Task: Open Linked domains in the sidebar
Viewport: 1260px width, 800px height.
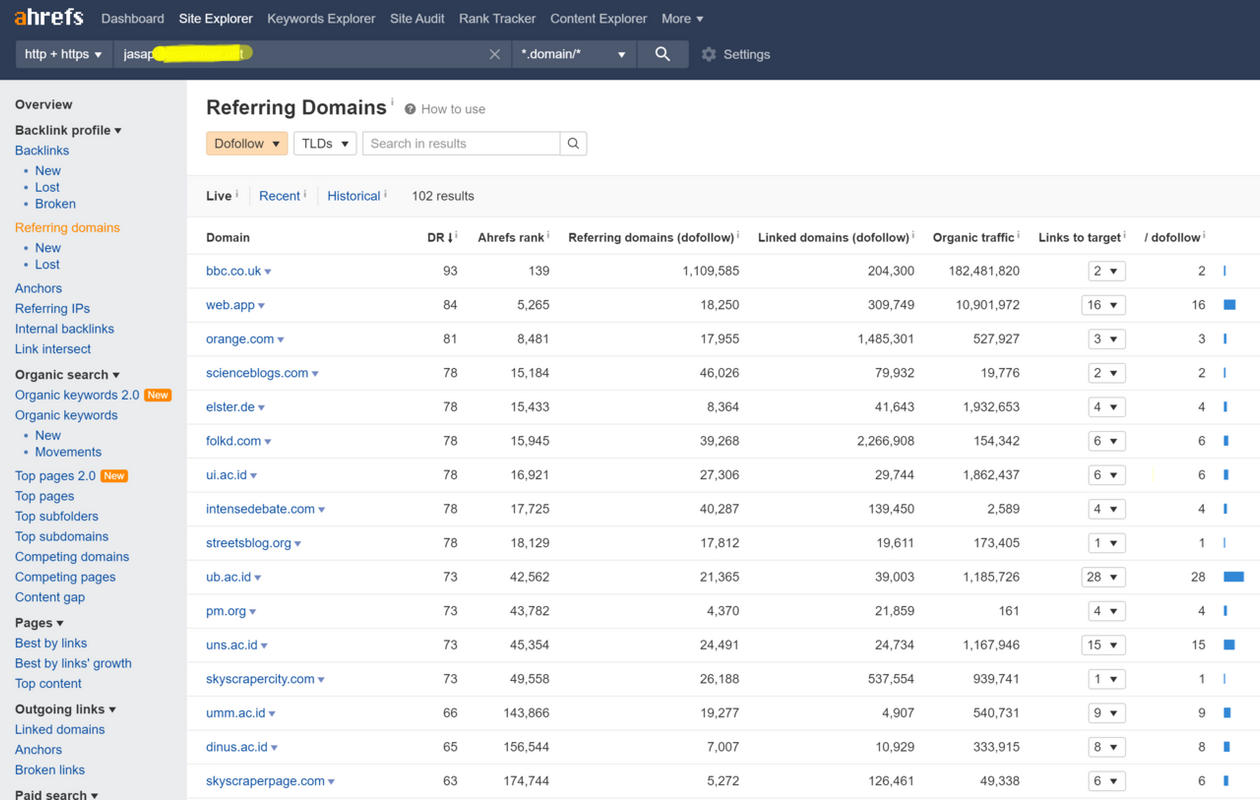Action: coord(60,729)
